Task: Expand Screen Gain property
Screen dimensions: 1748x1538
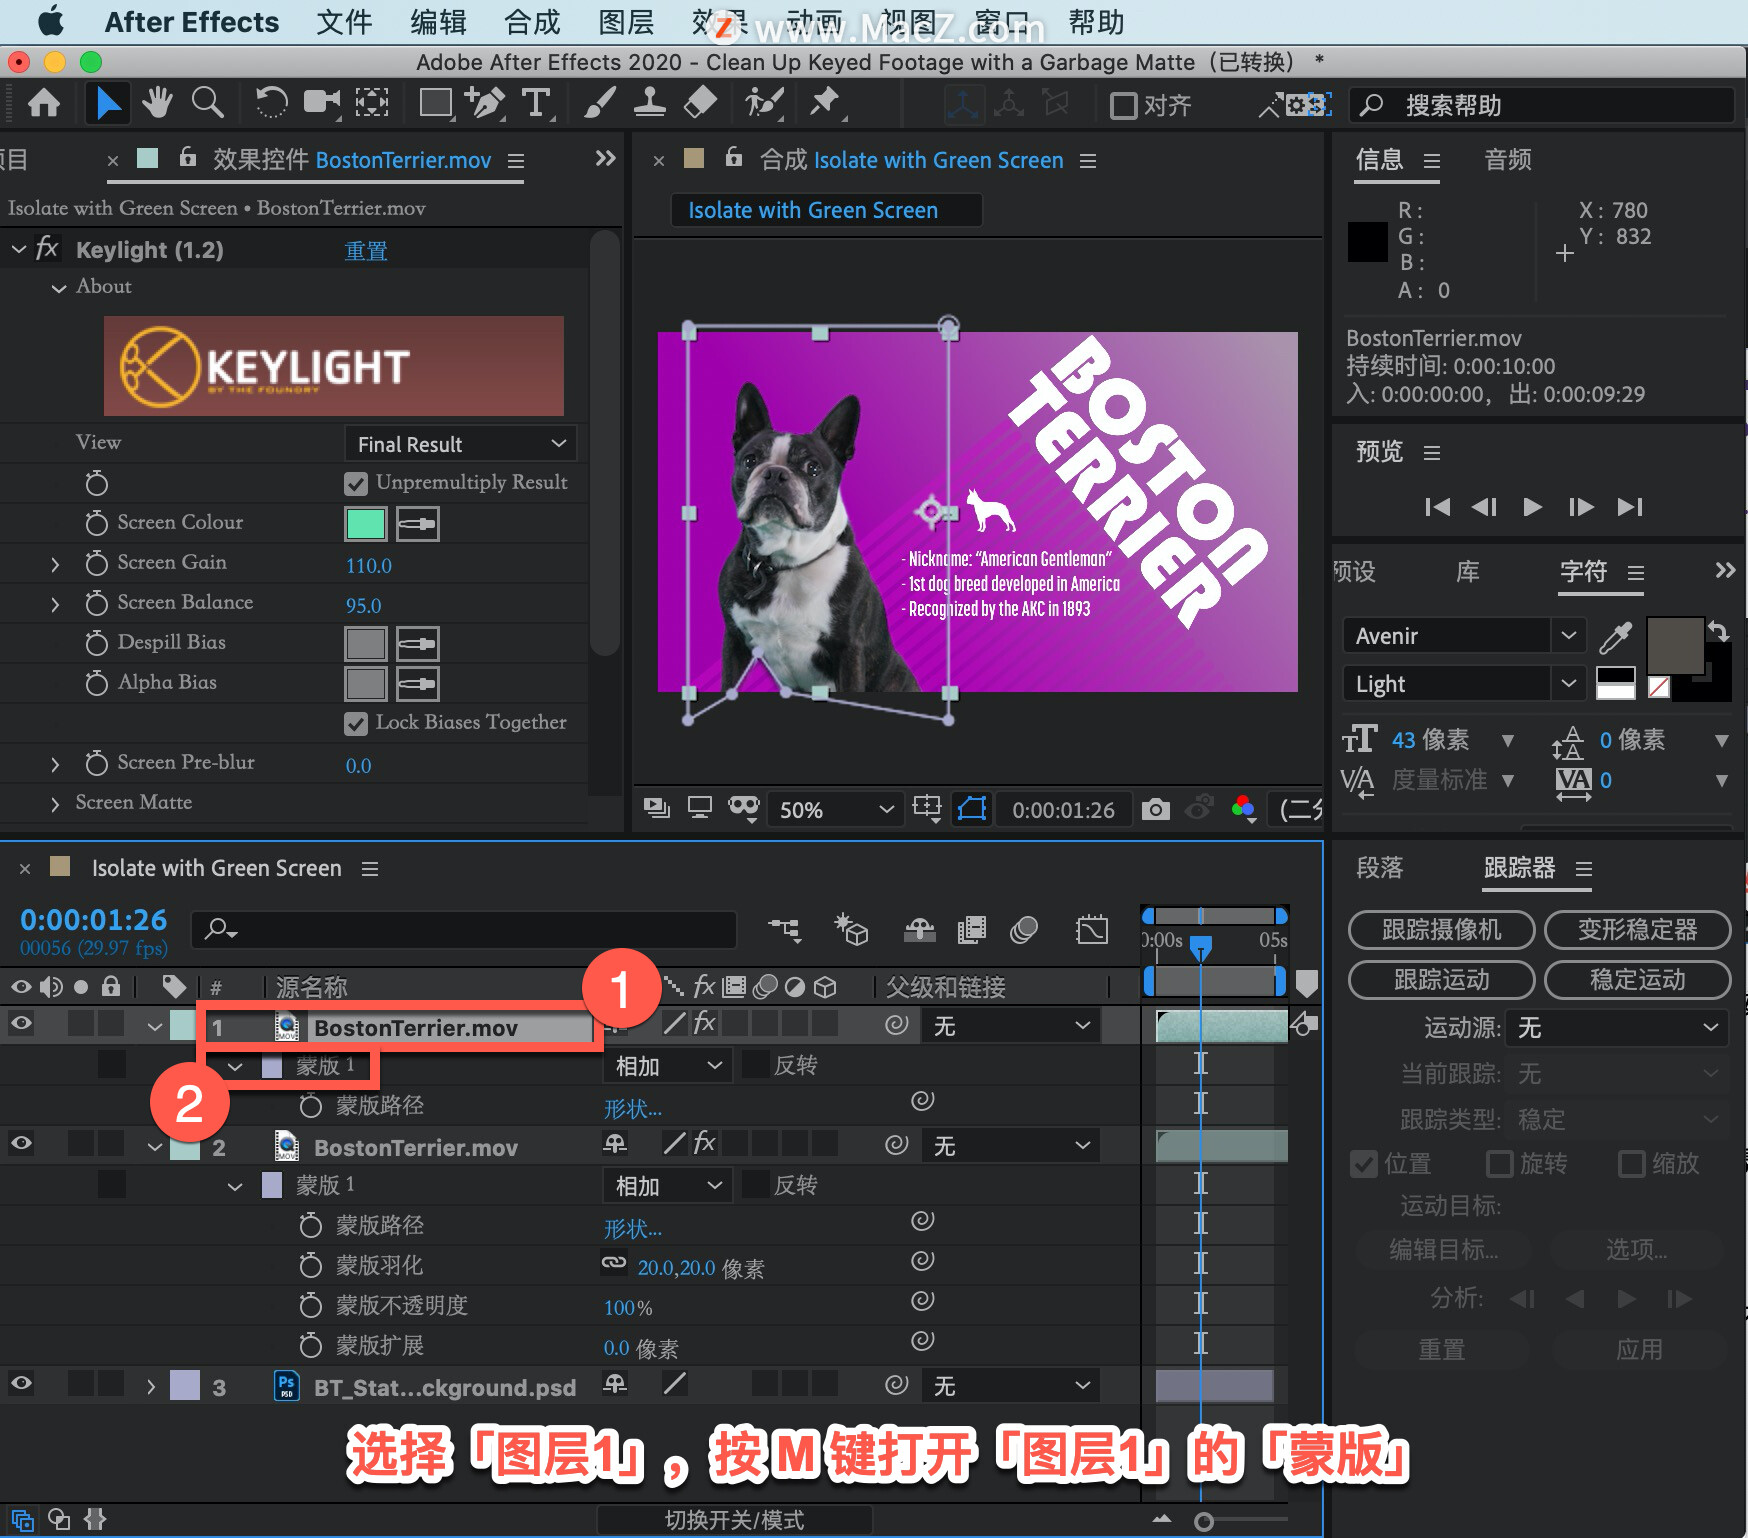Action: [55, 565]
